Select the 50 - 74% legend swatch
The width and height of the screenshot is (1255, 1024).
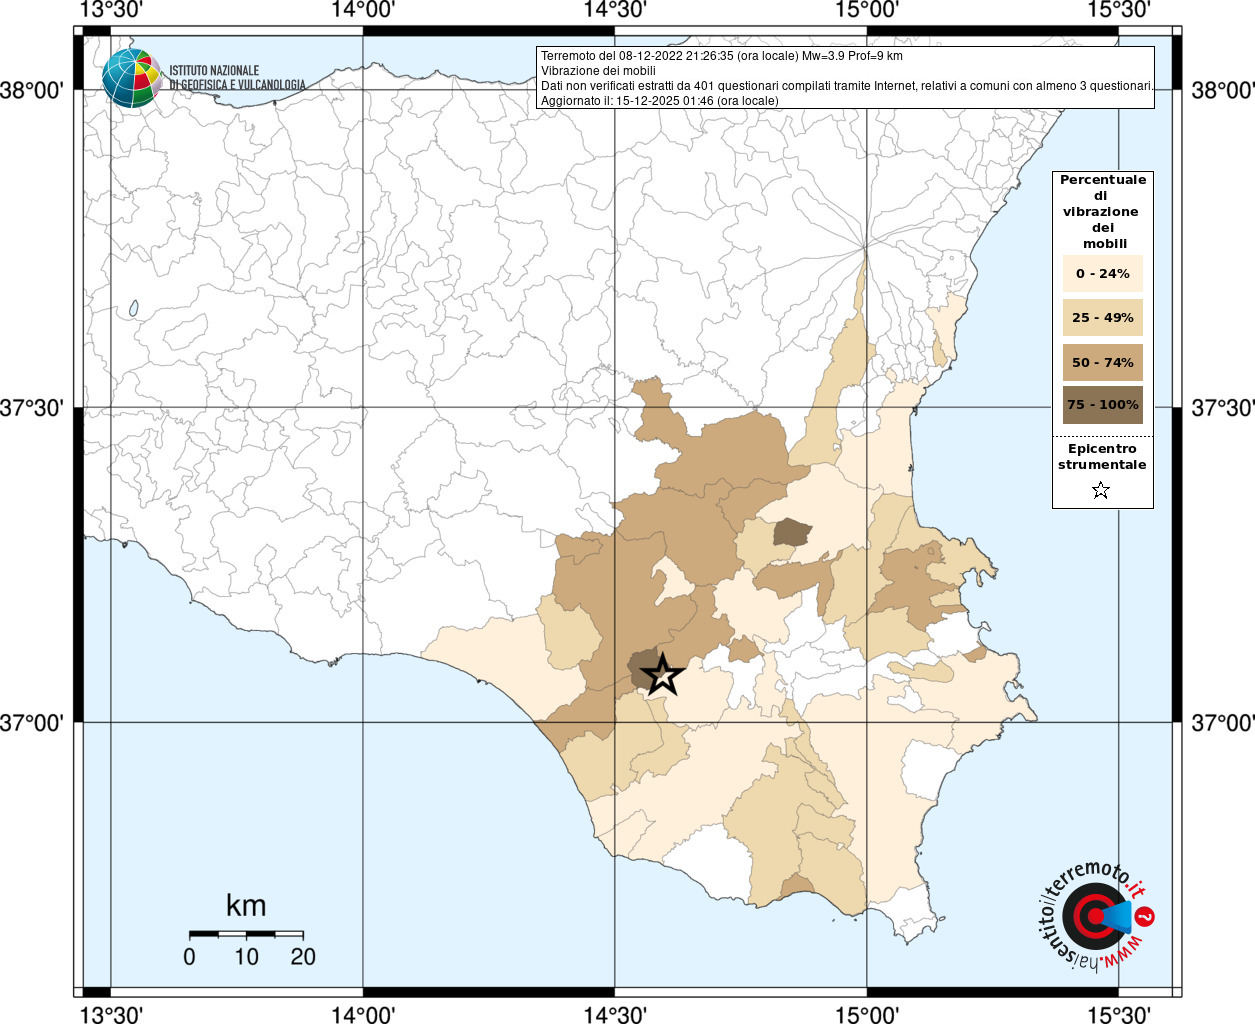point(1102,362)
